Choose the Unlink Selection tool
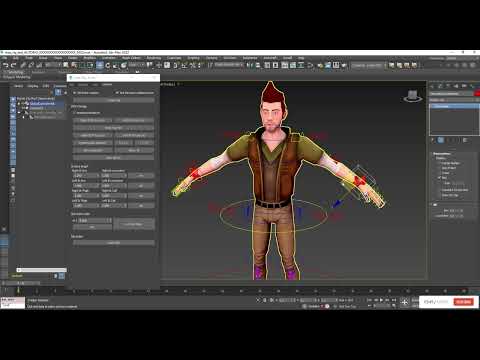 tap(31, 65)
